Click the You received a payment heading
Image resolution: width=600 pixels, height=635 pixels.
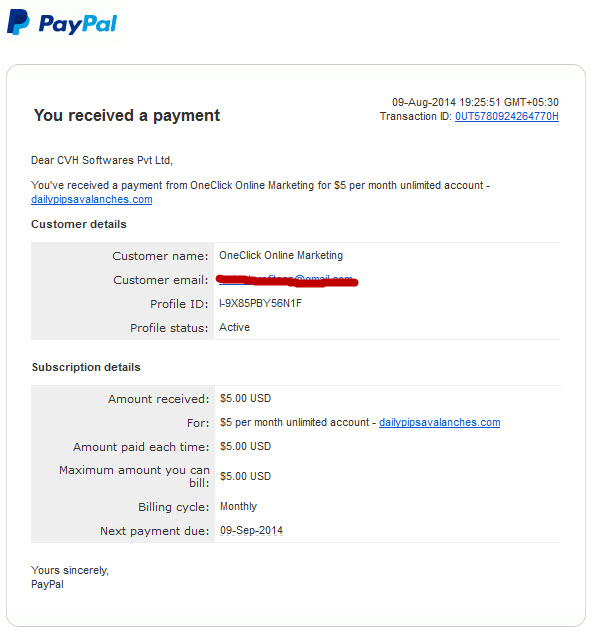click(127, 115)
